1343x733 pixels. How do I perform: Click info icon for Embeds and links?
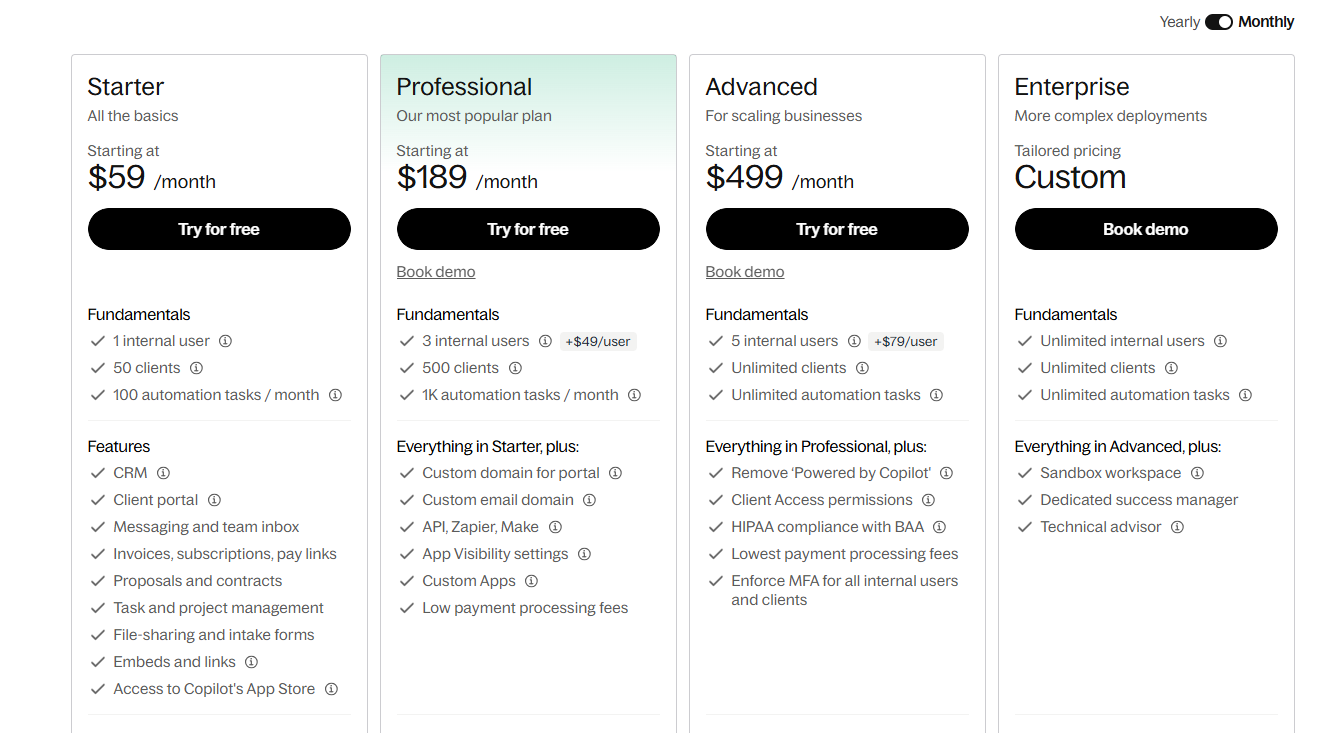[x=251, y=662]
